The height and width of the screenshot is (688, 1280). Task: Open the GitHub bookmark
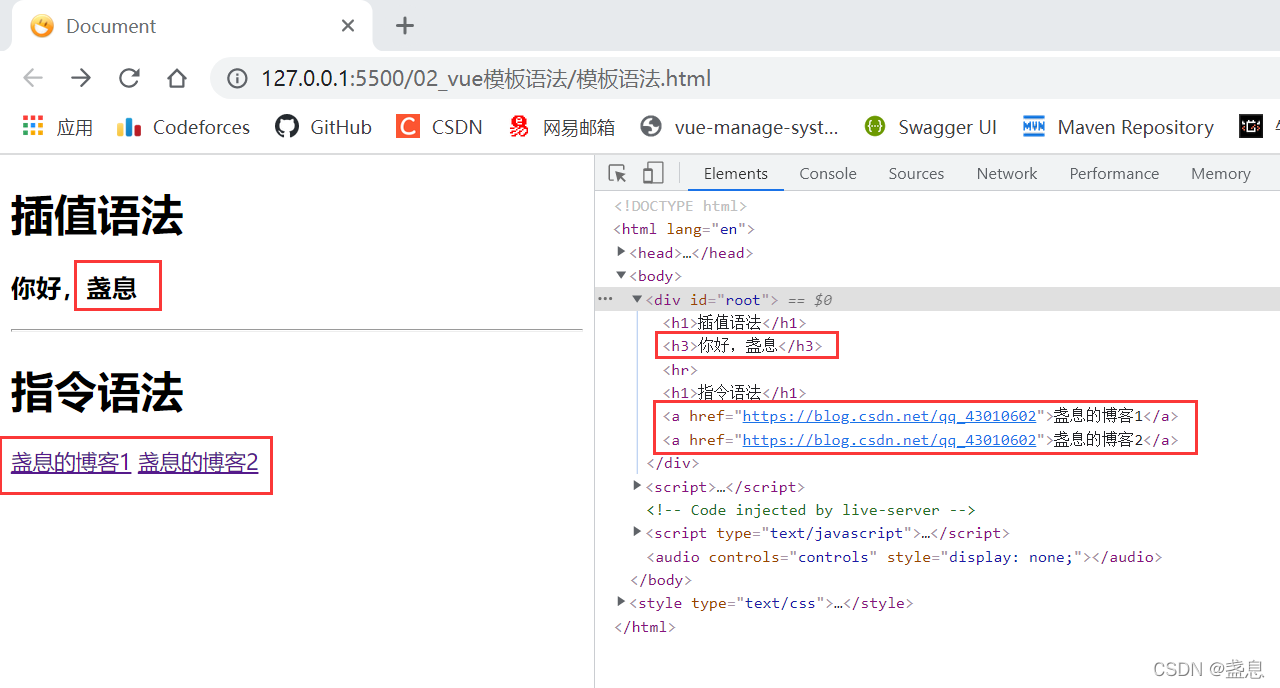(x=324, y=127)
